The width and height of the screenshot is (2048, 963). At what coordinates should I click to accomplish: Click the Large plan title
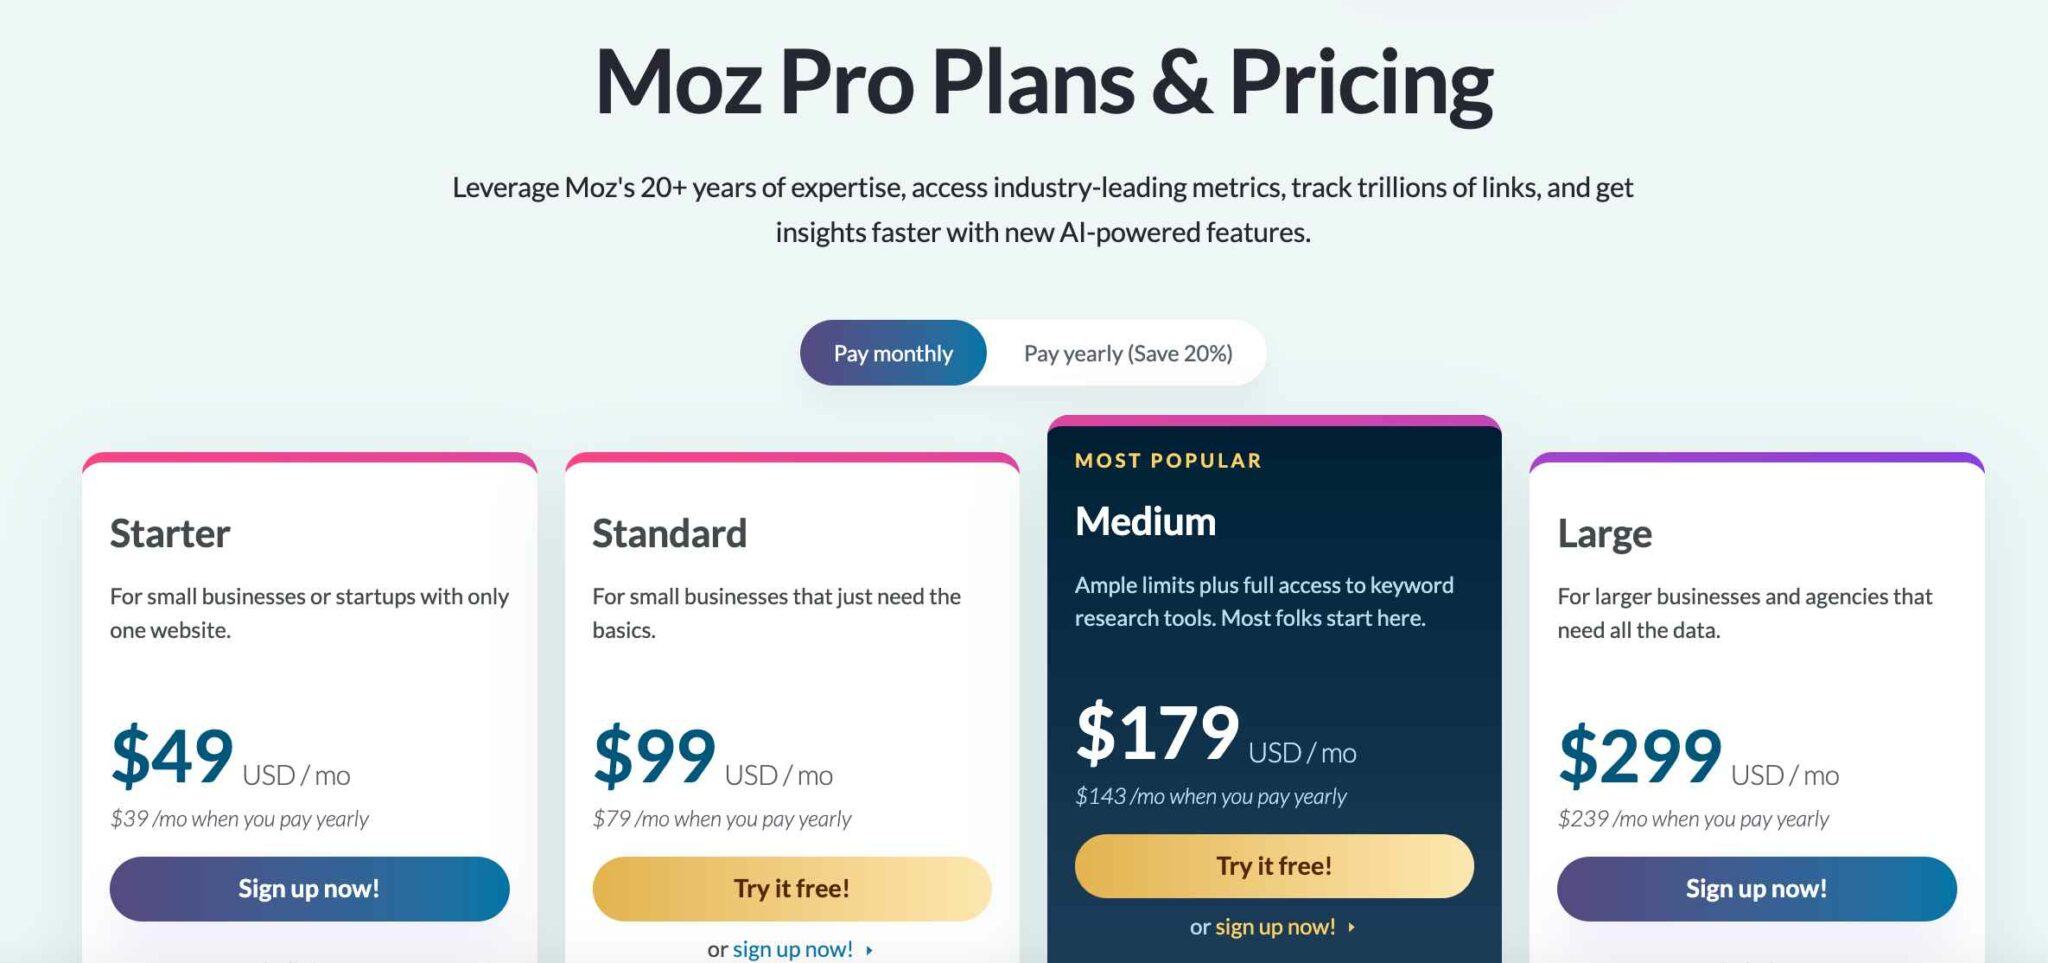point(1604,533)
